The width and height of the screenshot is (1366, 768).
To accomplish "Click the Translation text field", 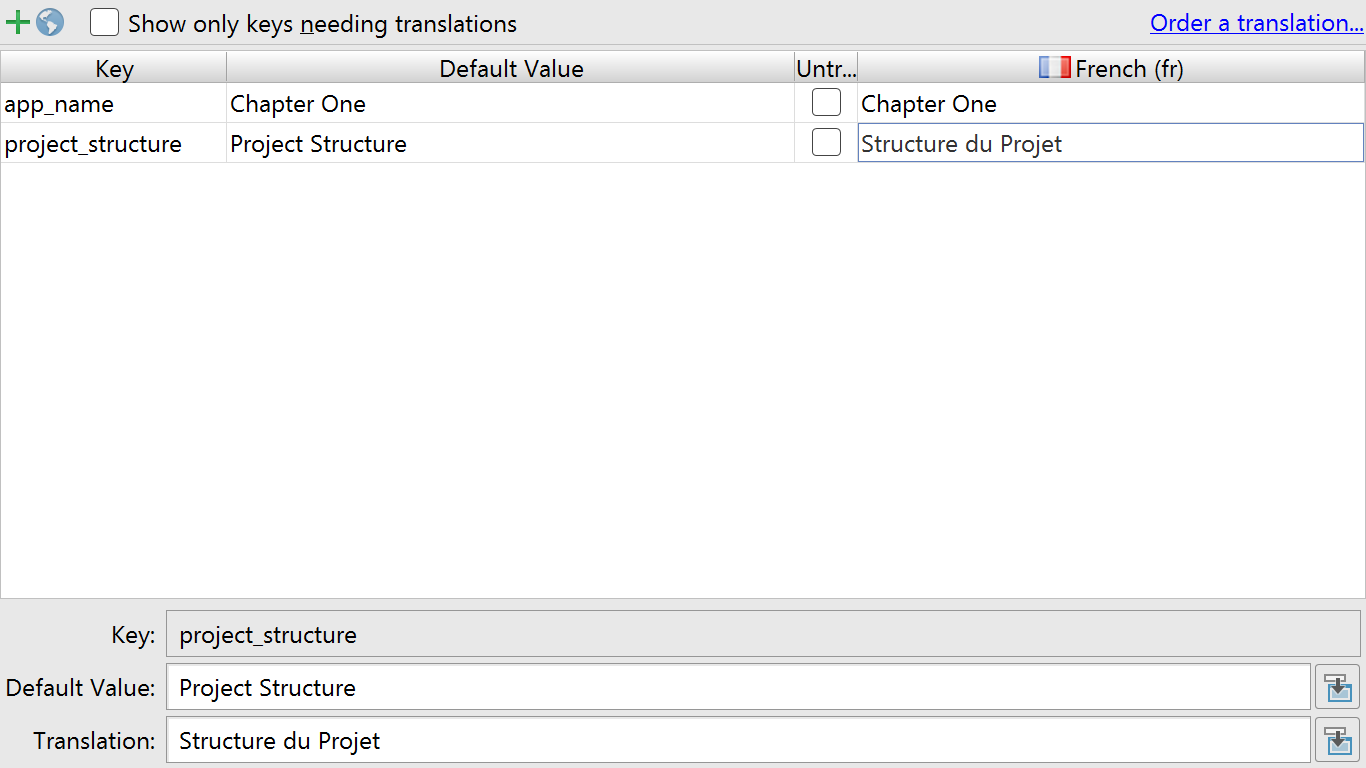I will [x=739, y=740].
